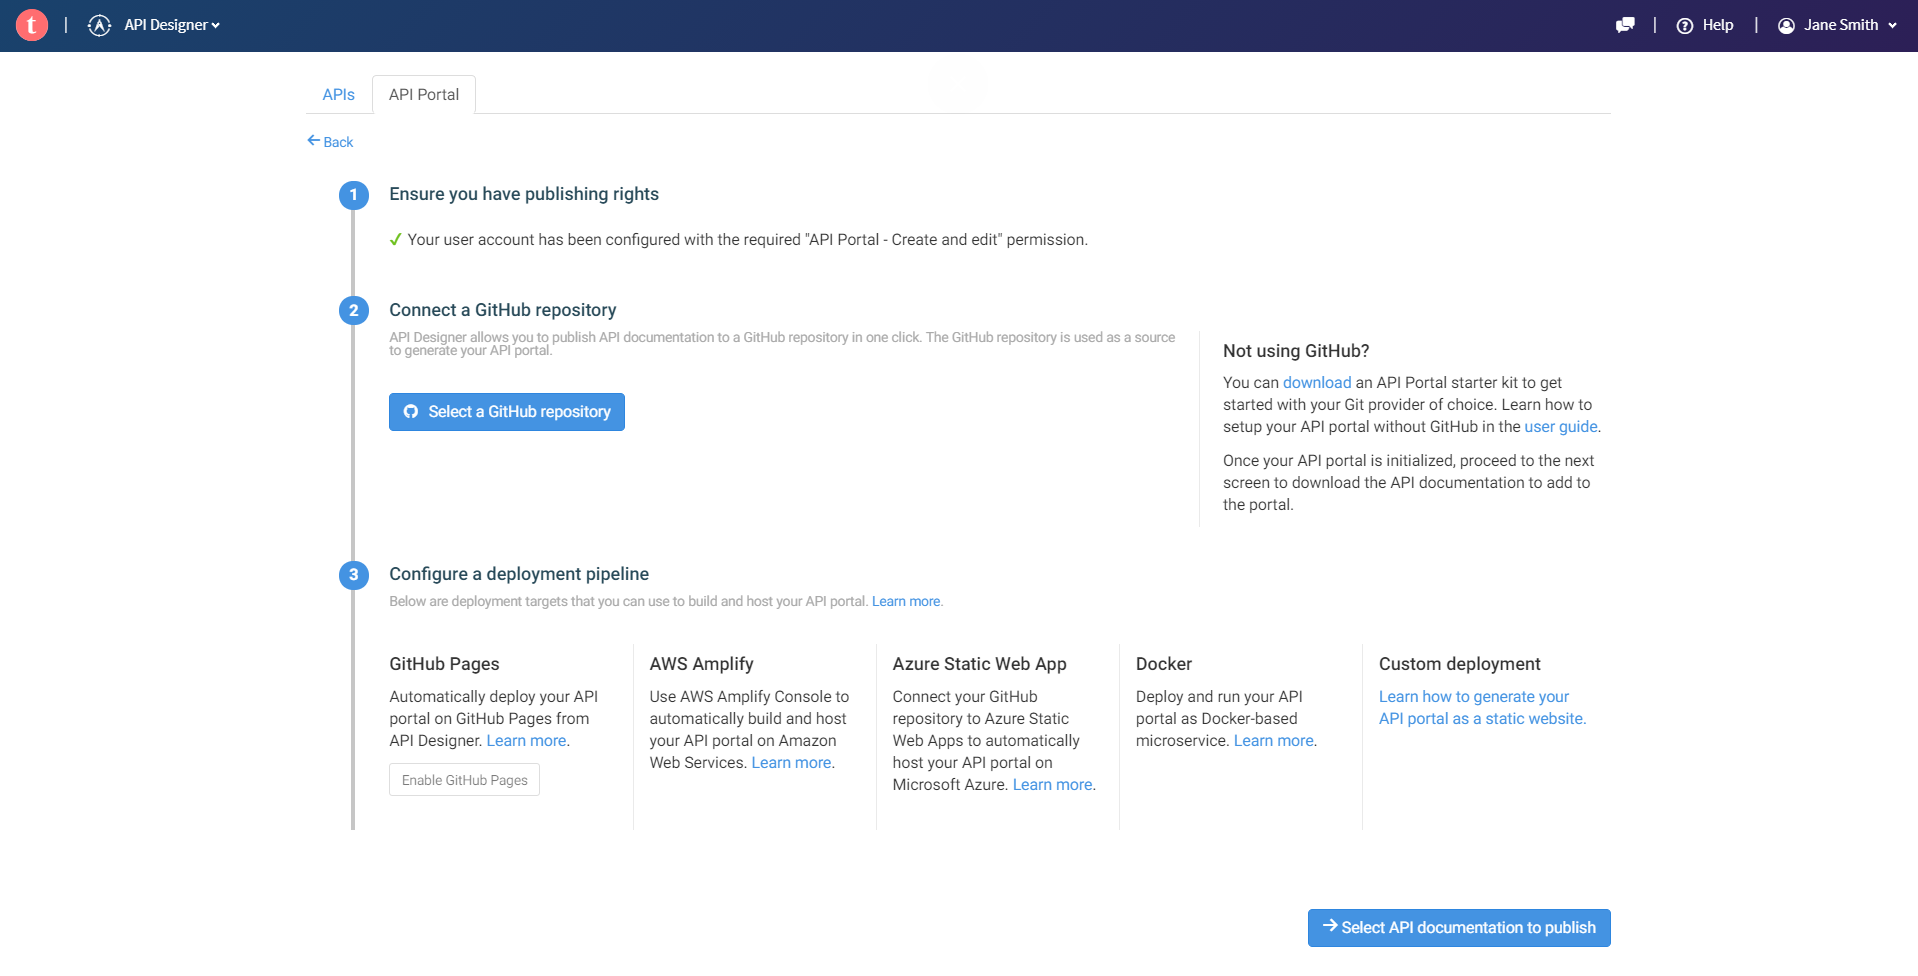Go back using the Back link
1918x976 pixels.
tap(330, 142)
